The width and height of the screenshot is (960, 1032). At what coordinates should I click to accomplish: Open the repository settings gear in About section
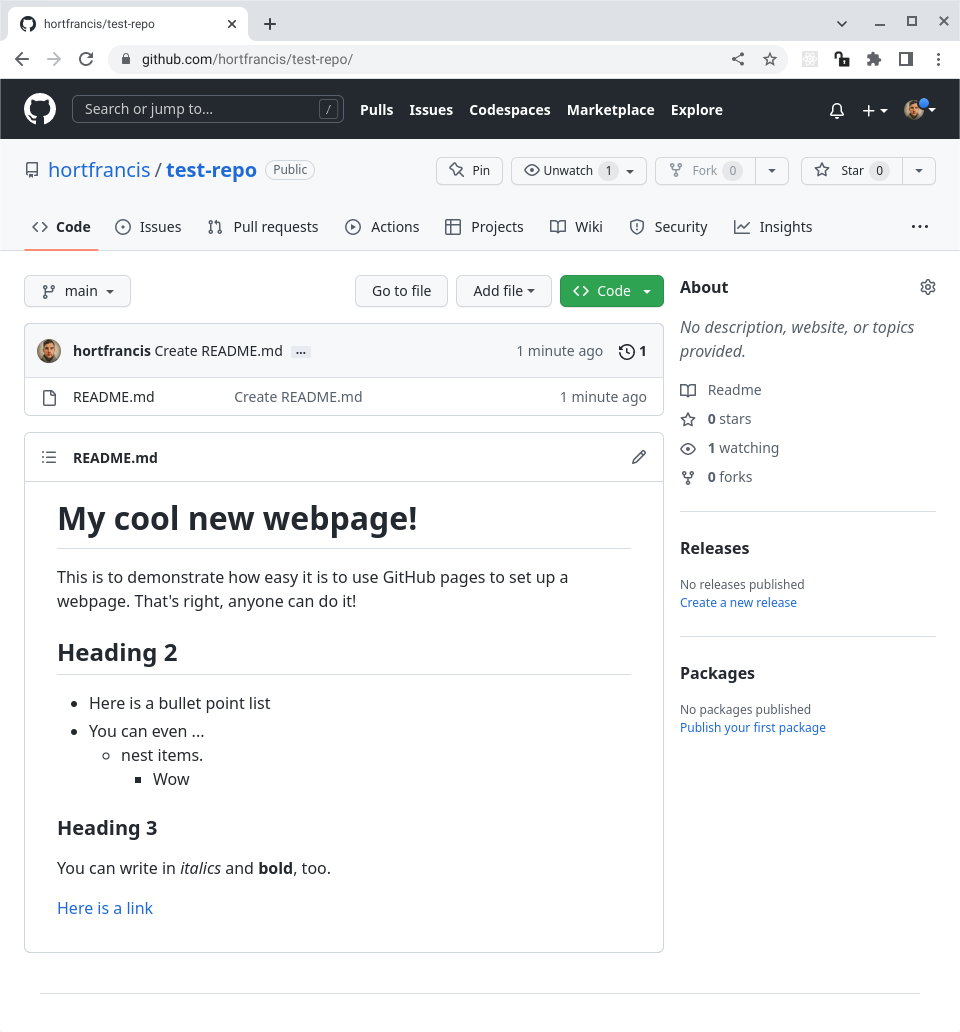point(928,287)
